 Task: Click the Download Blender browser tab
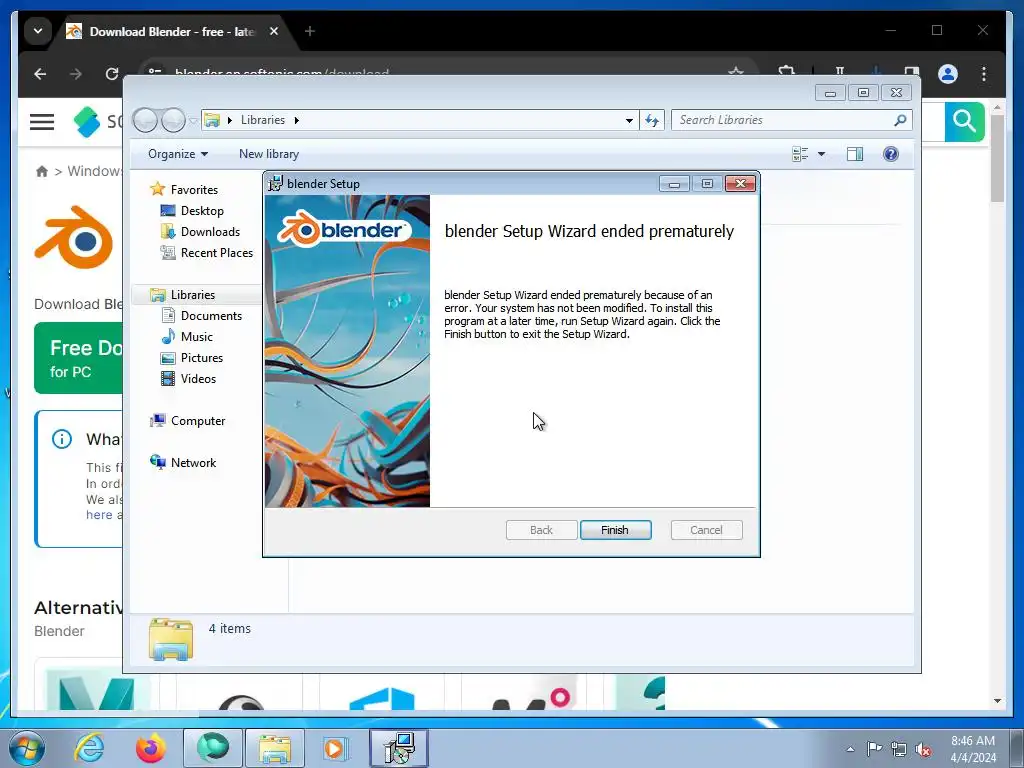[171, 31]
